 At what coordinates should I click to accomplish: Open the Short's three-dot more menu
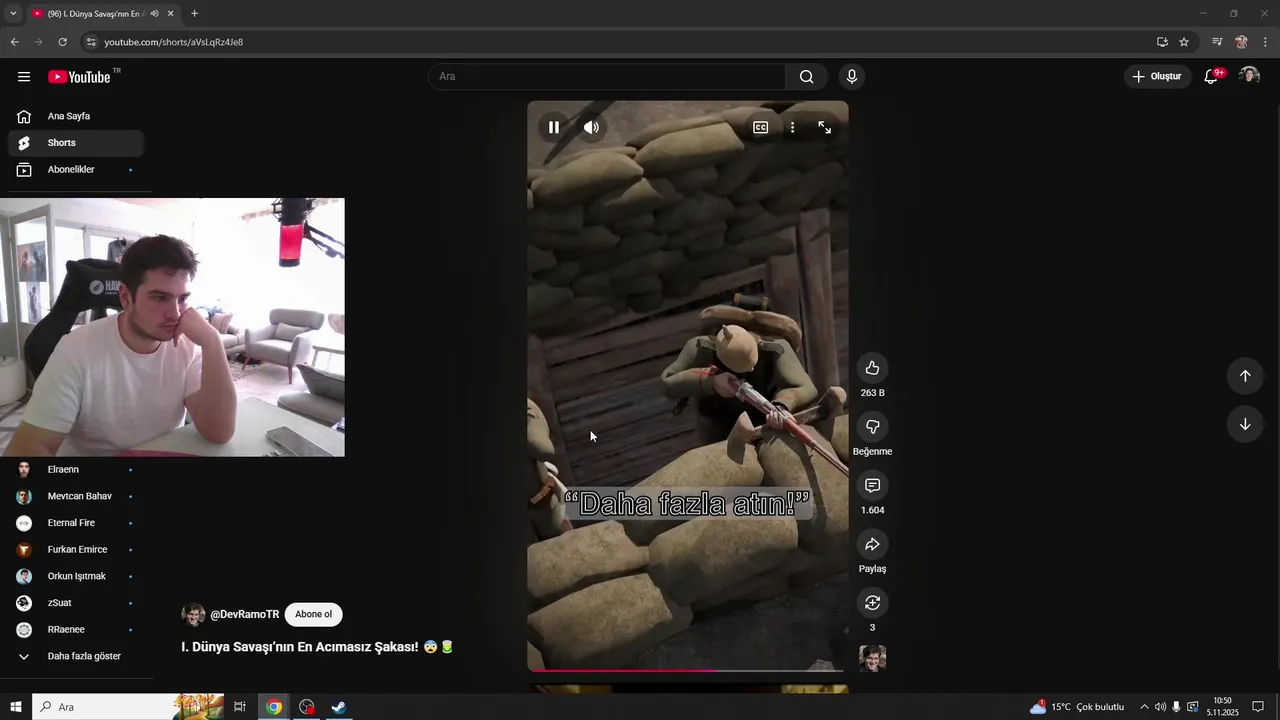tap(792, 127)
